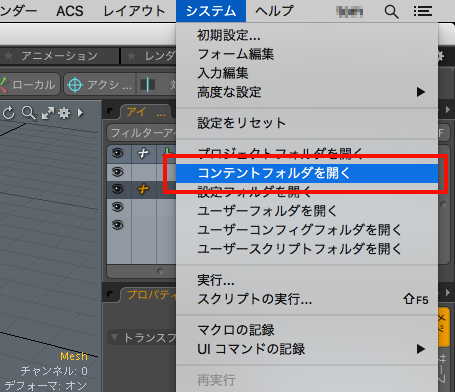Image resolution: width=455 pixels, height=392 pixels.
Task: Click the レンダ tab star icon
Action: pyautogui.click(x=132, y=55)
